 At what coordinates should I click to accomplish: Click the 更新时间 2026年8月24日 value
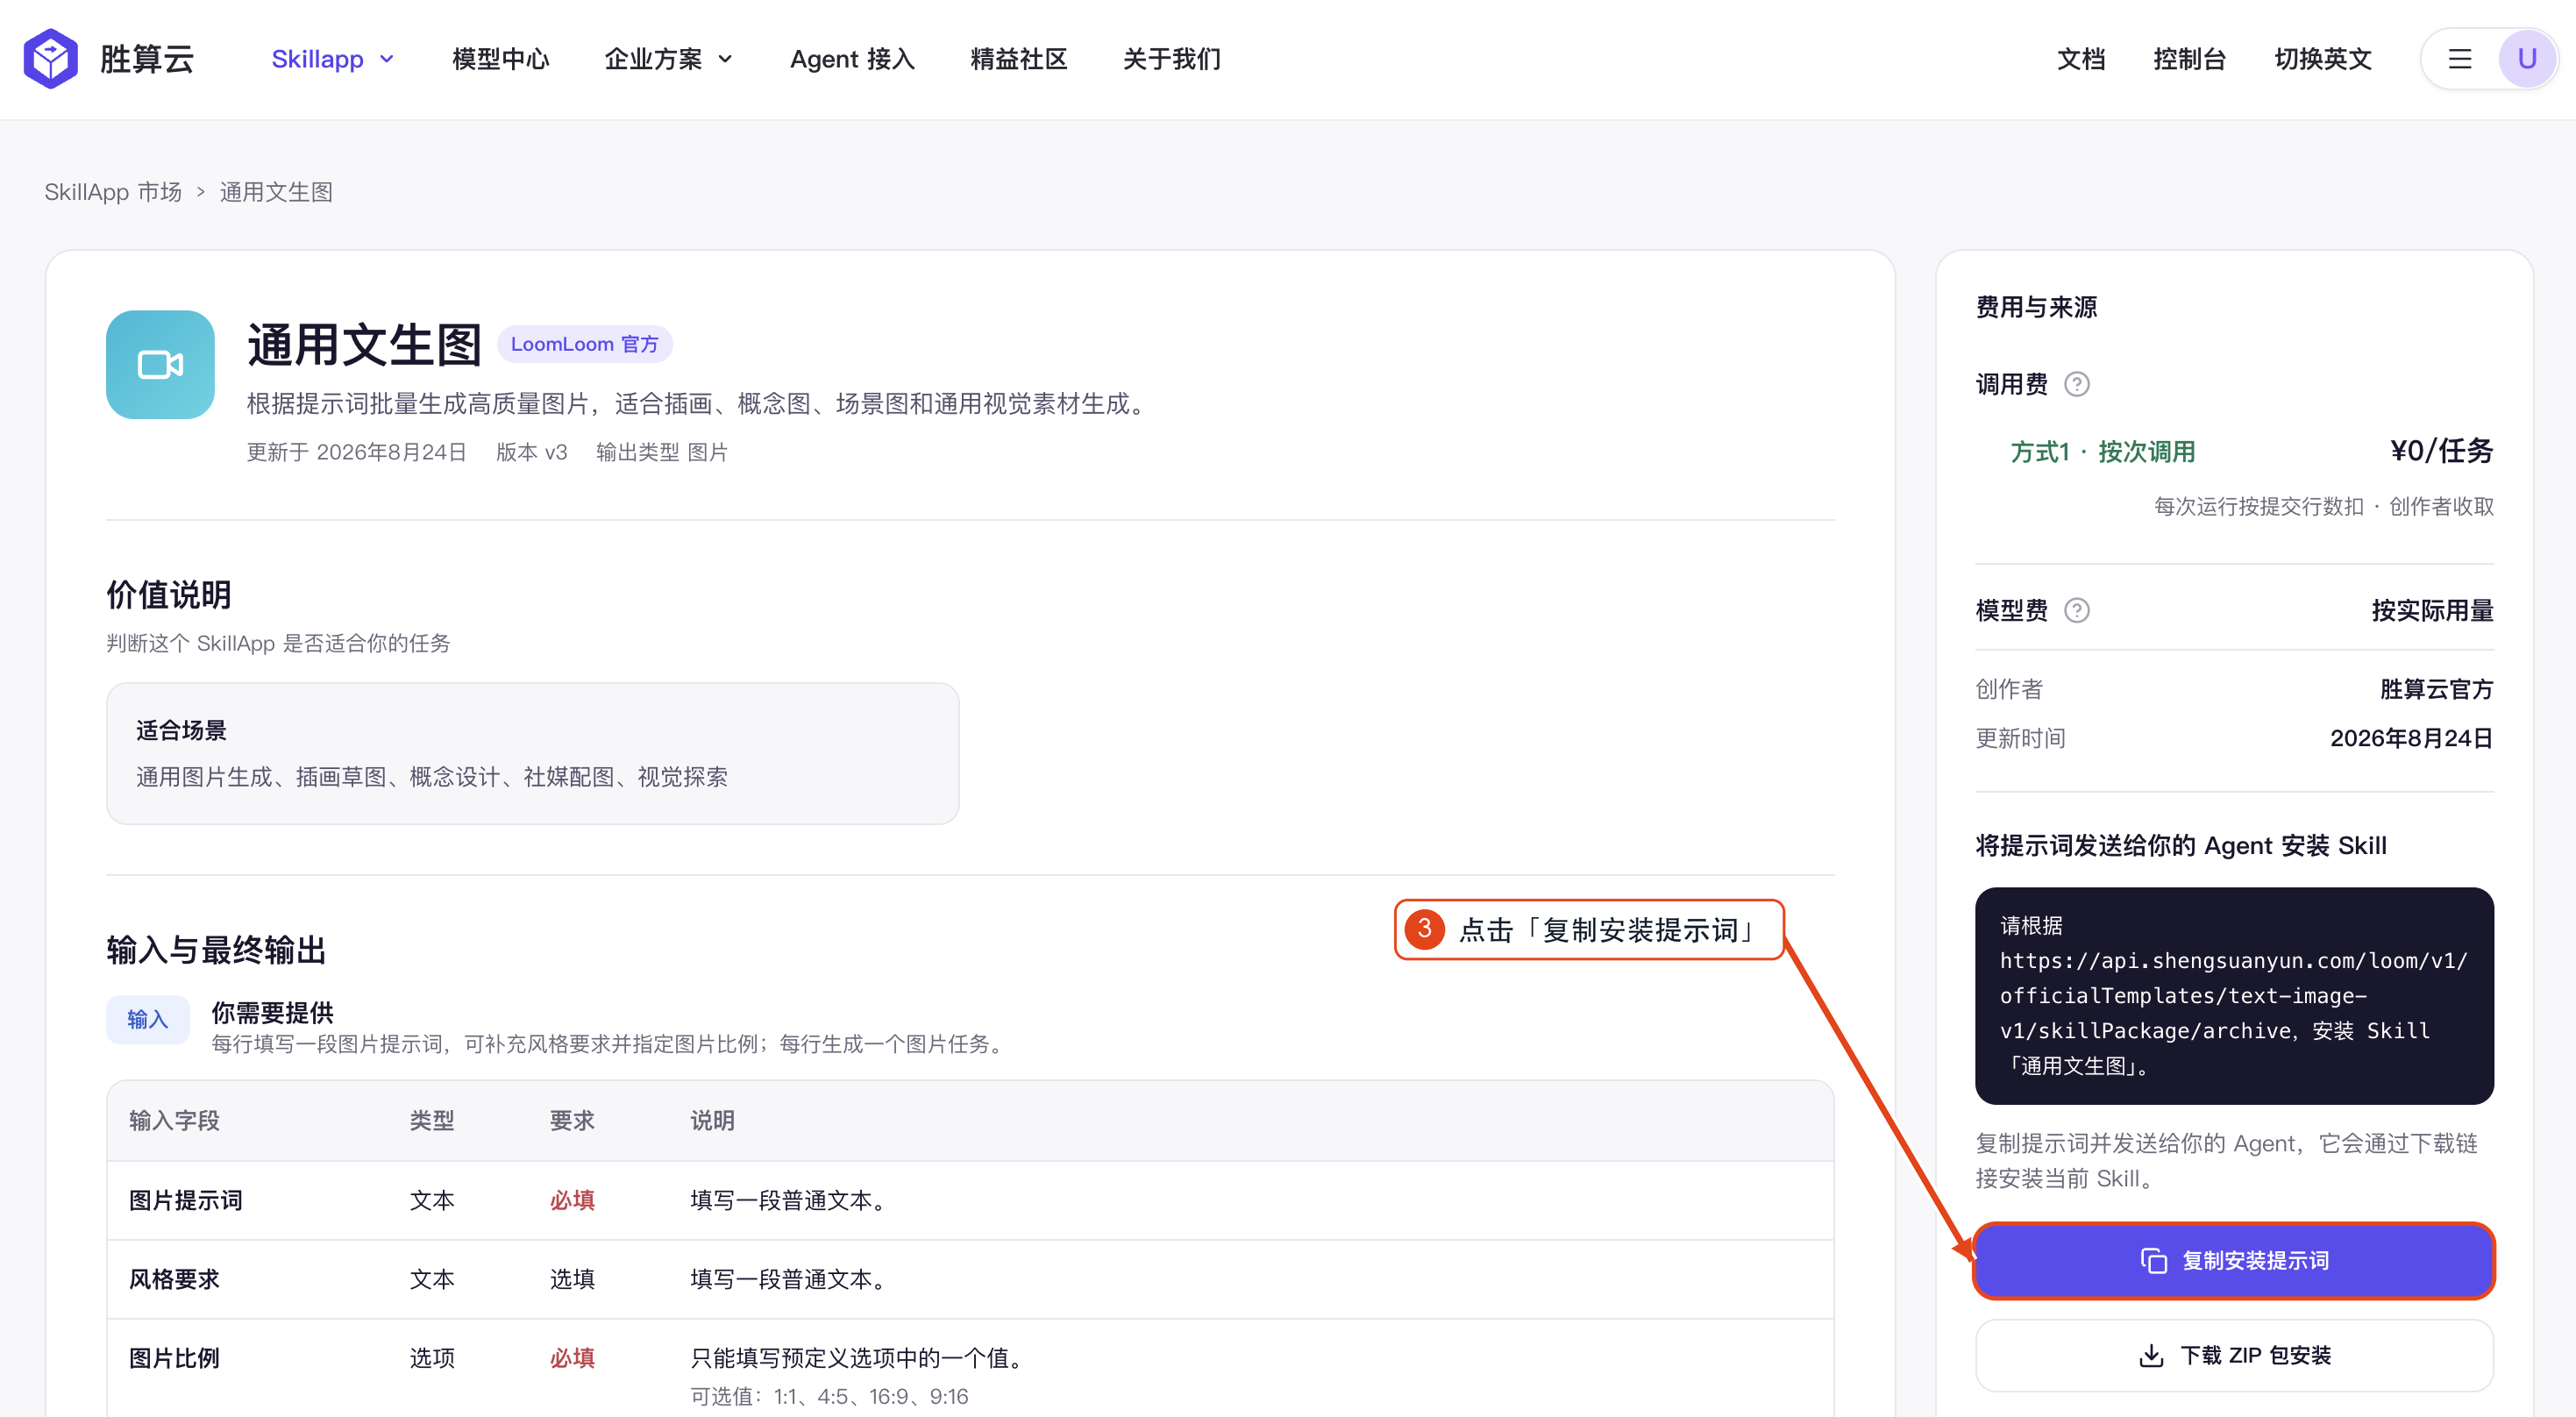(x=2411, y=738)
